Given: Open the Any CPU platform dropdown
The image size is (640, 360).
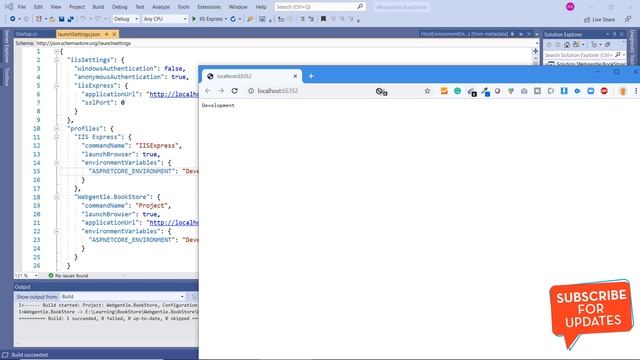Looking at the screenshot, I should click(x=165, y=19).
